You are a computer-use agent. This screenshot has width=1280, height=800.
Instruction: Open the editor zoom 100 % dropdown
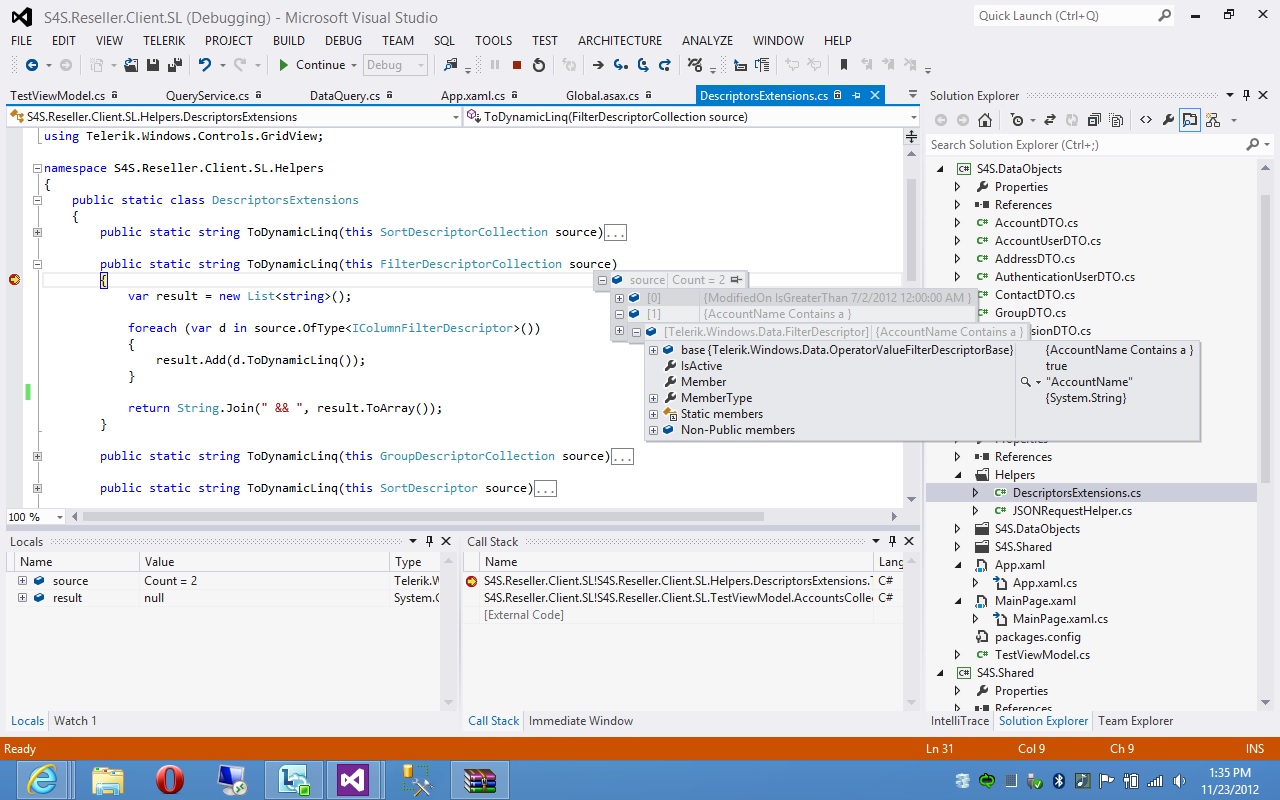60,517
